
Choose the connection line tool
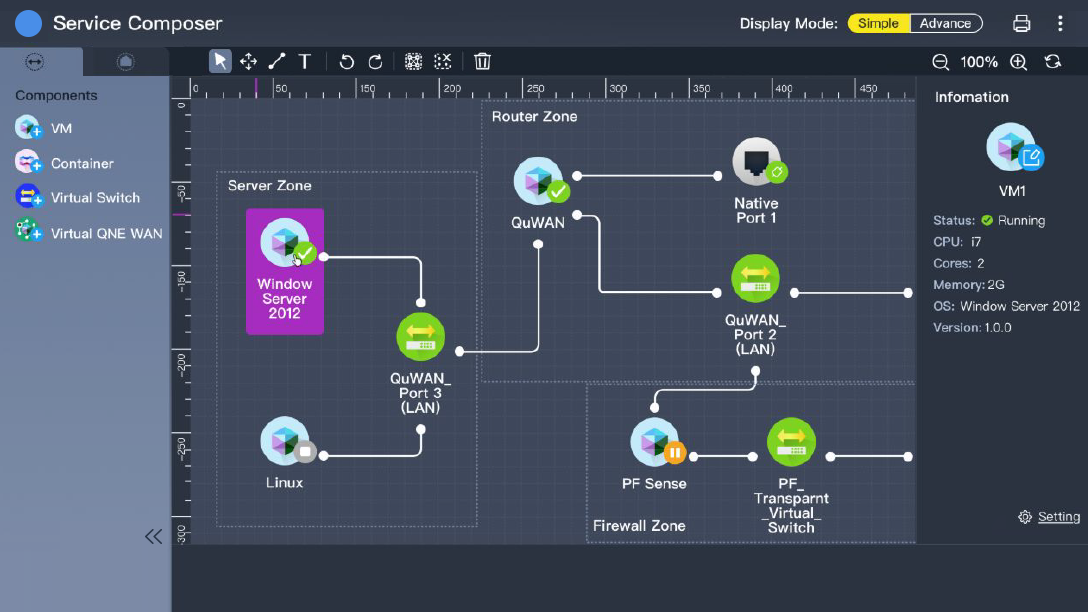[277, 62]
